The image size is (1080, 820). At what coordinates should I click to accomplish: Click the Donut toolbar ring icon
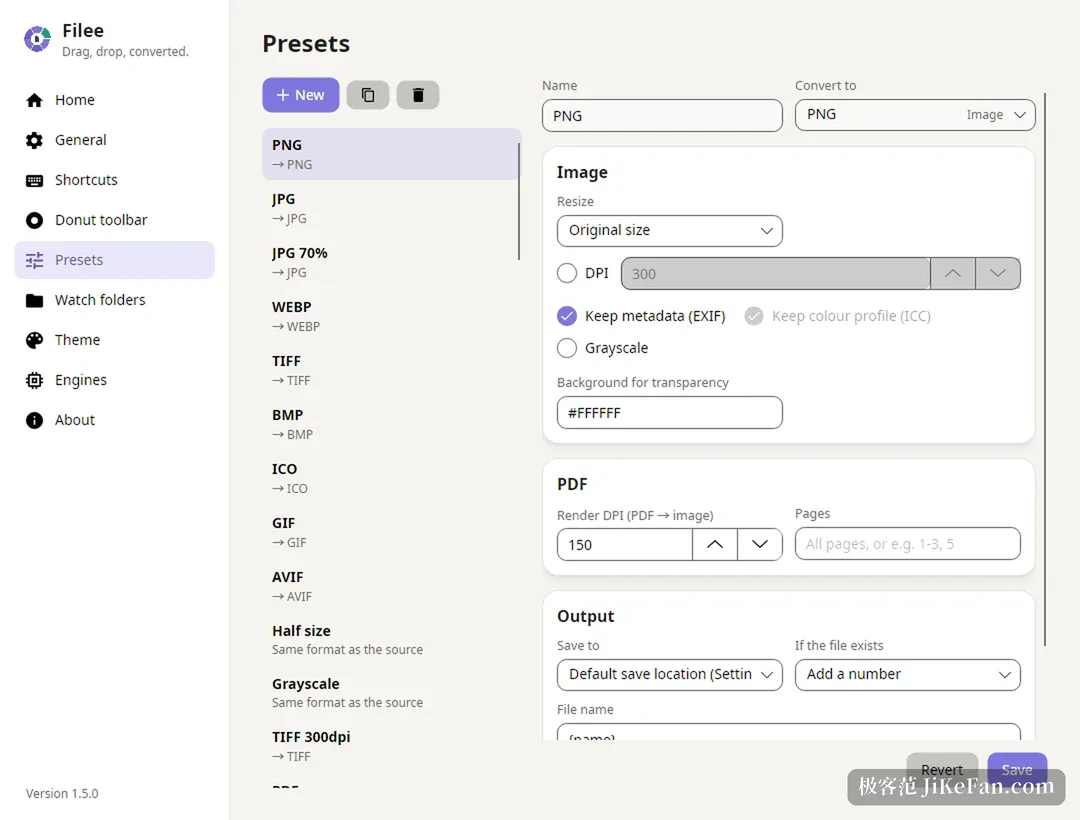coord(34,220)
